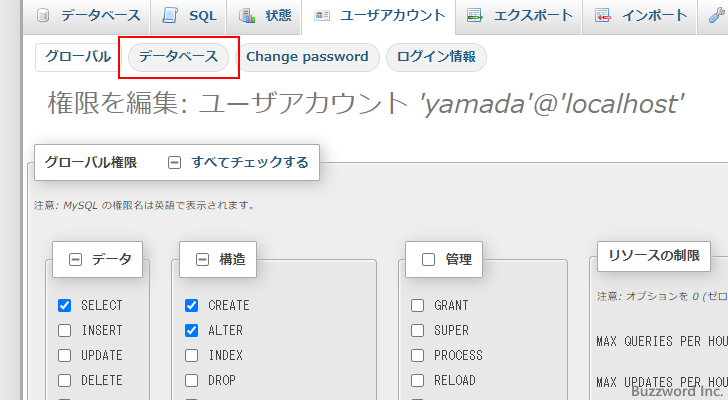The width and height of the screenshot is (728, 400).
Task: Open the Change password sub-tab
Action: [x=307, y=57]
